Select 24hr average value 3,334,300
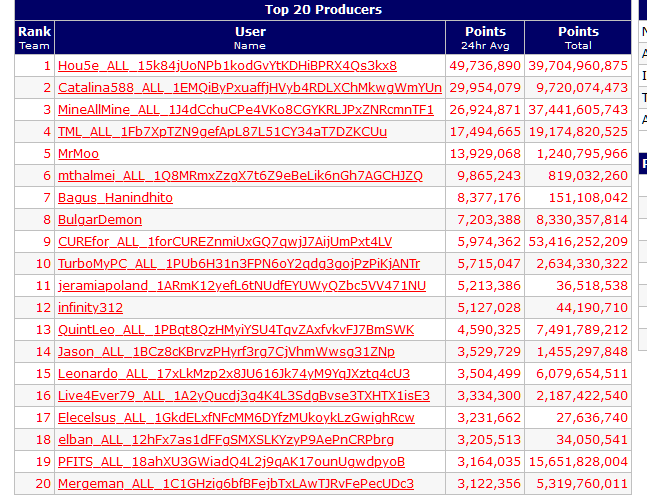647x501 pixels. click(489, 396)
